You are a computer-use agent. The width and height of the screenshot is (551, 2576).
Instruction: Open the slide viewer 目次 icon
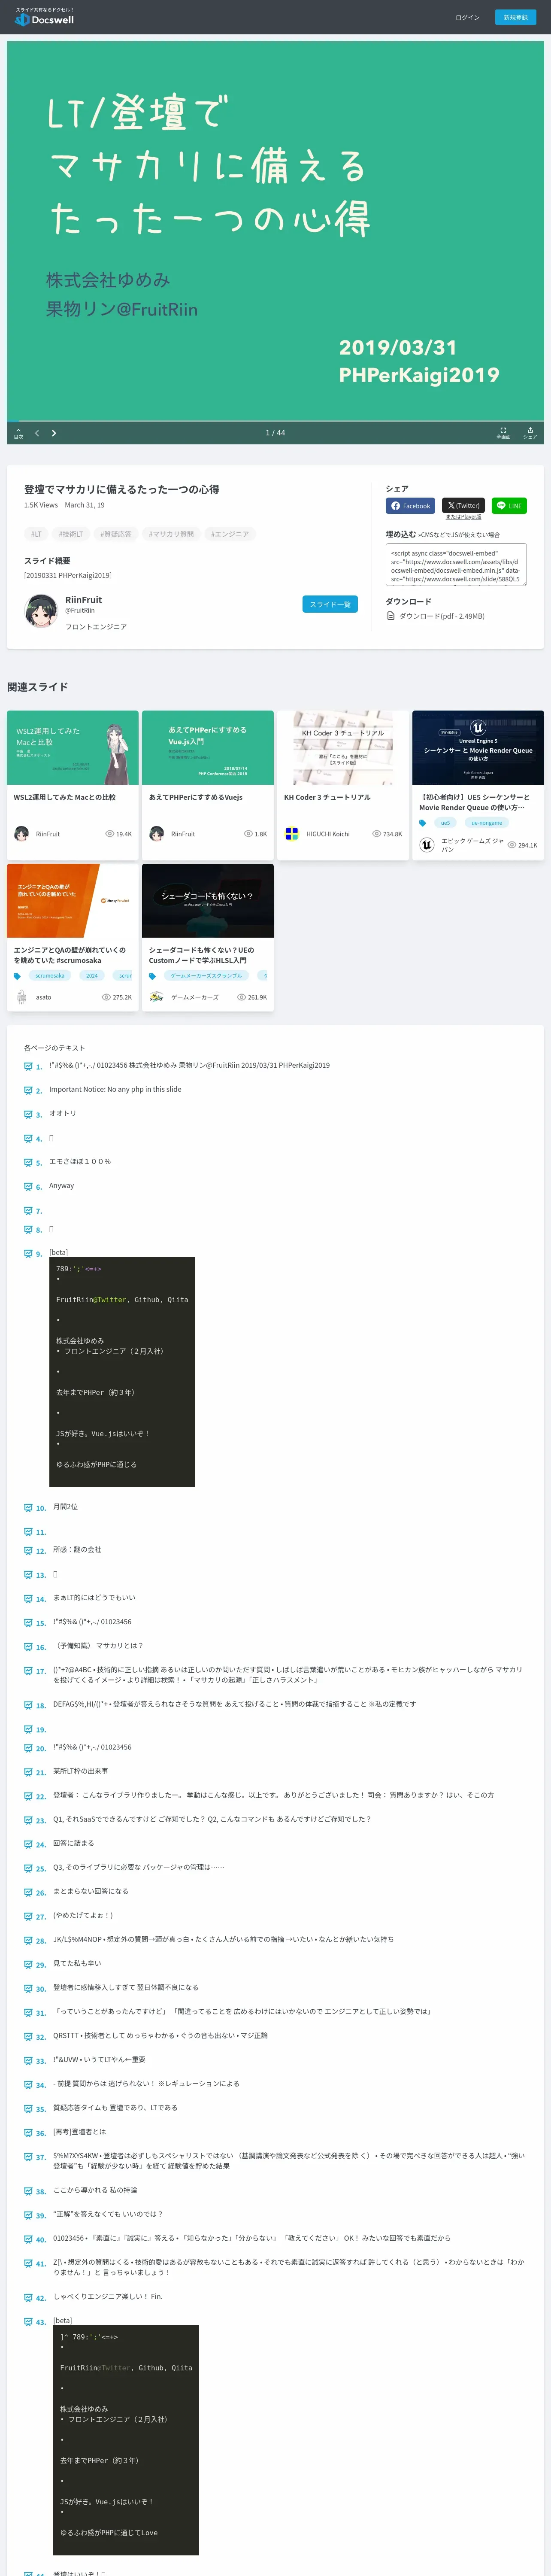tap(18, 433)
